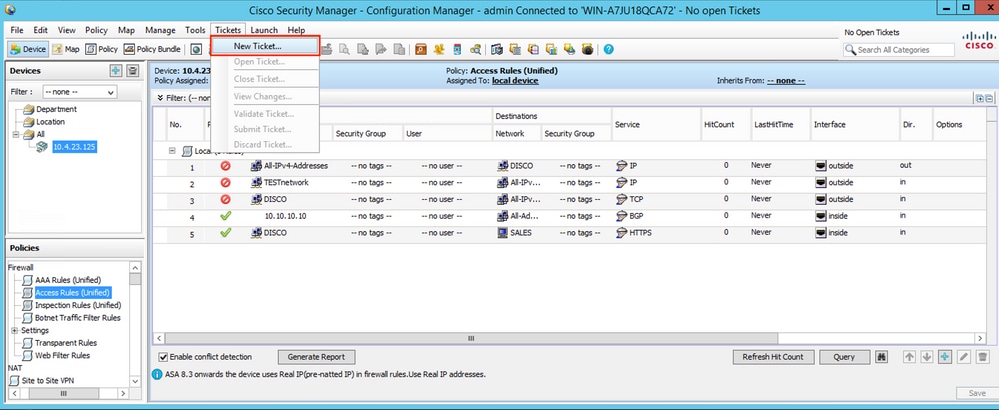
Task: Click the permit checkmark in rule 4
Action: 226,216
